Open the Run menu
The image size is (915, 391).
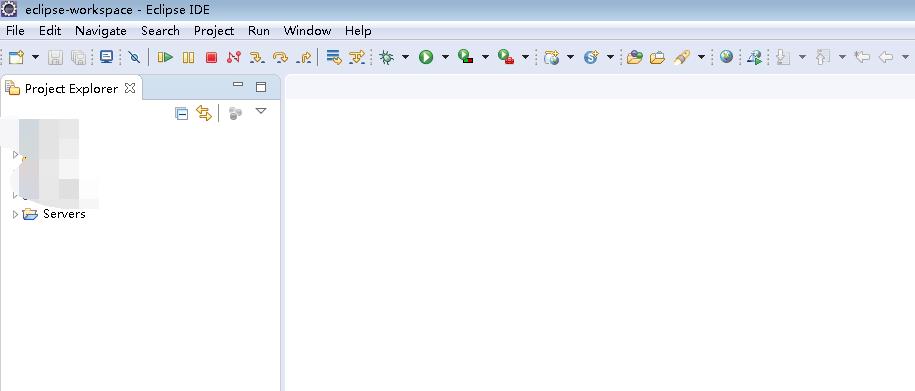(259, 31)
